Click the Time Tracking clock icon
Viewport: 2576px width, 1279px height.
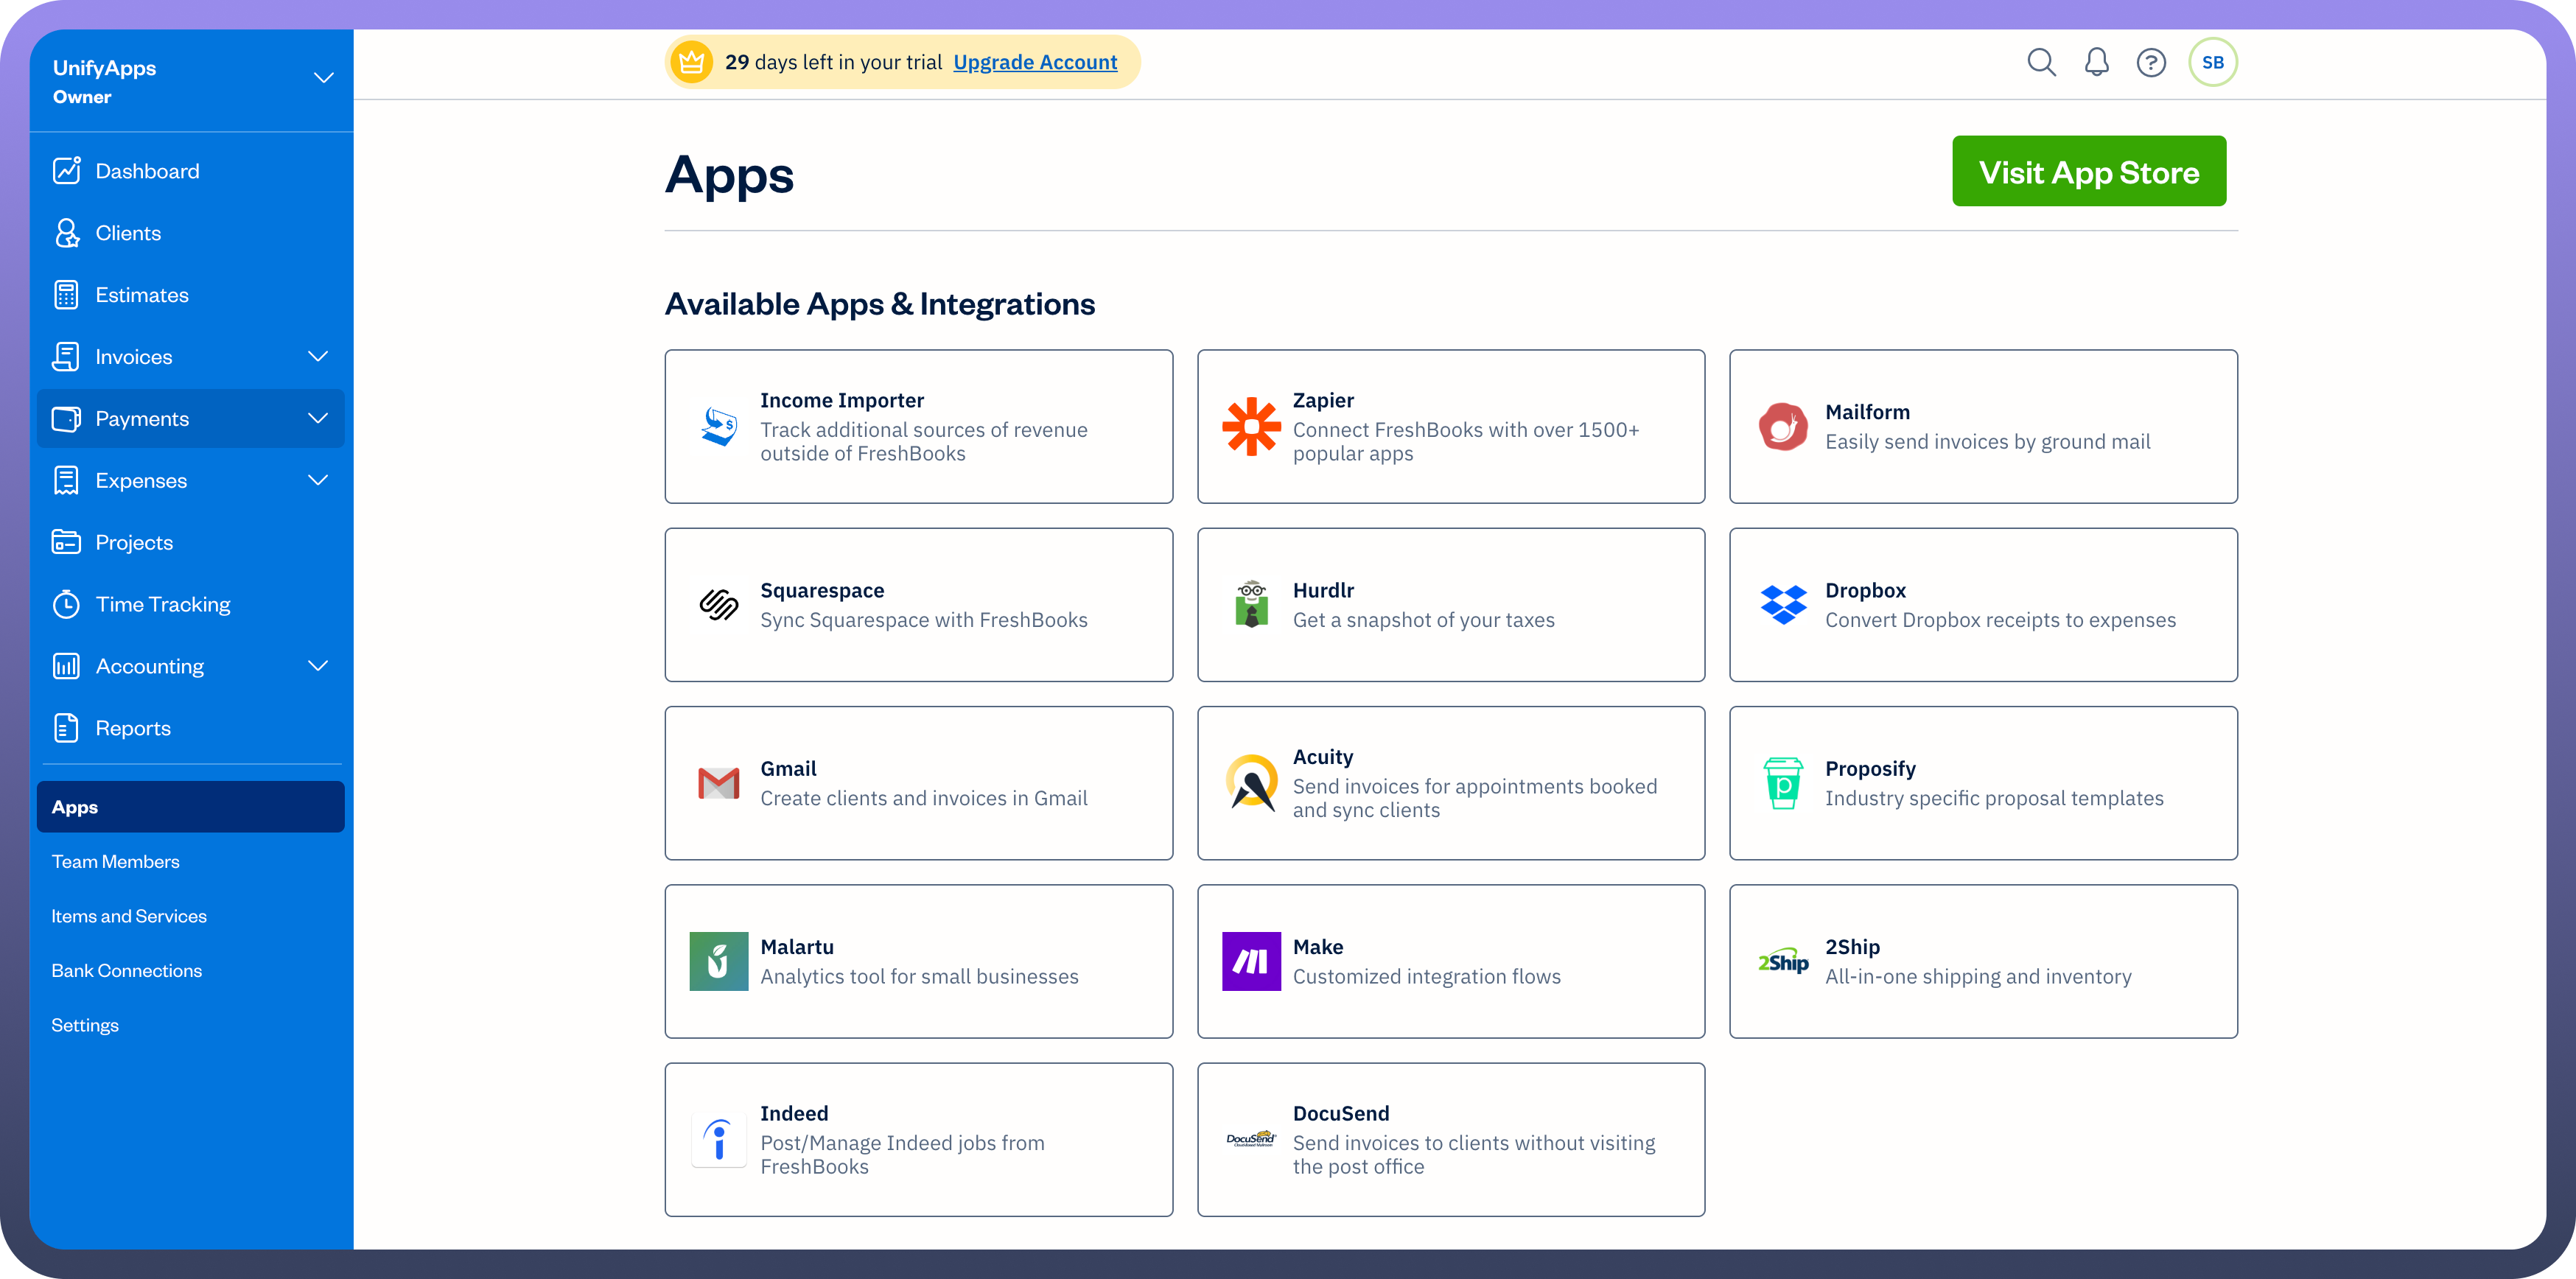66,605
